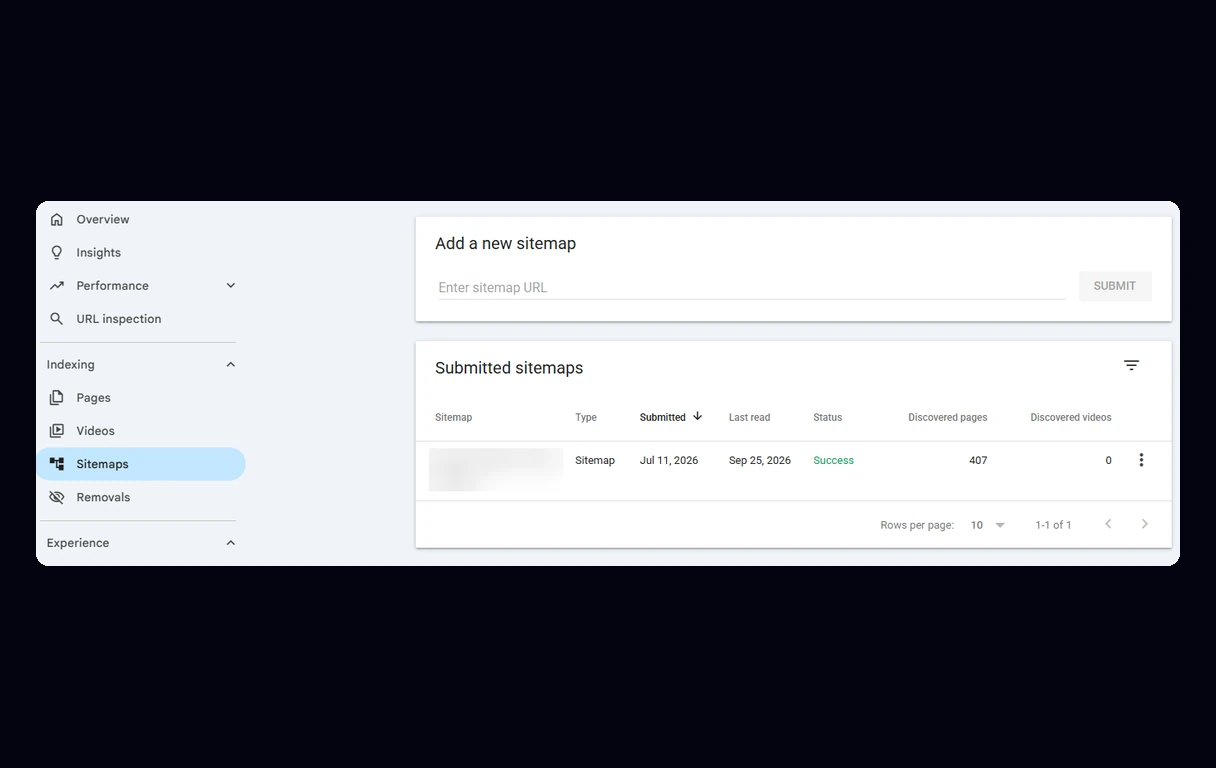Viewport: 1216px width, 768px height.
Task: Click the Insights lightbulb icon
Action: click(x=57, y=252)
